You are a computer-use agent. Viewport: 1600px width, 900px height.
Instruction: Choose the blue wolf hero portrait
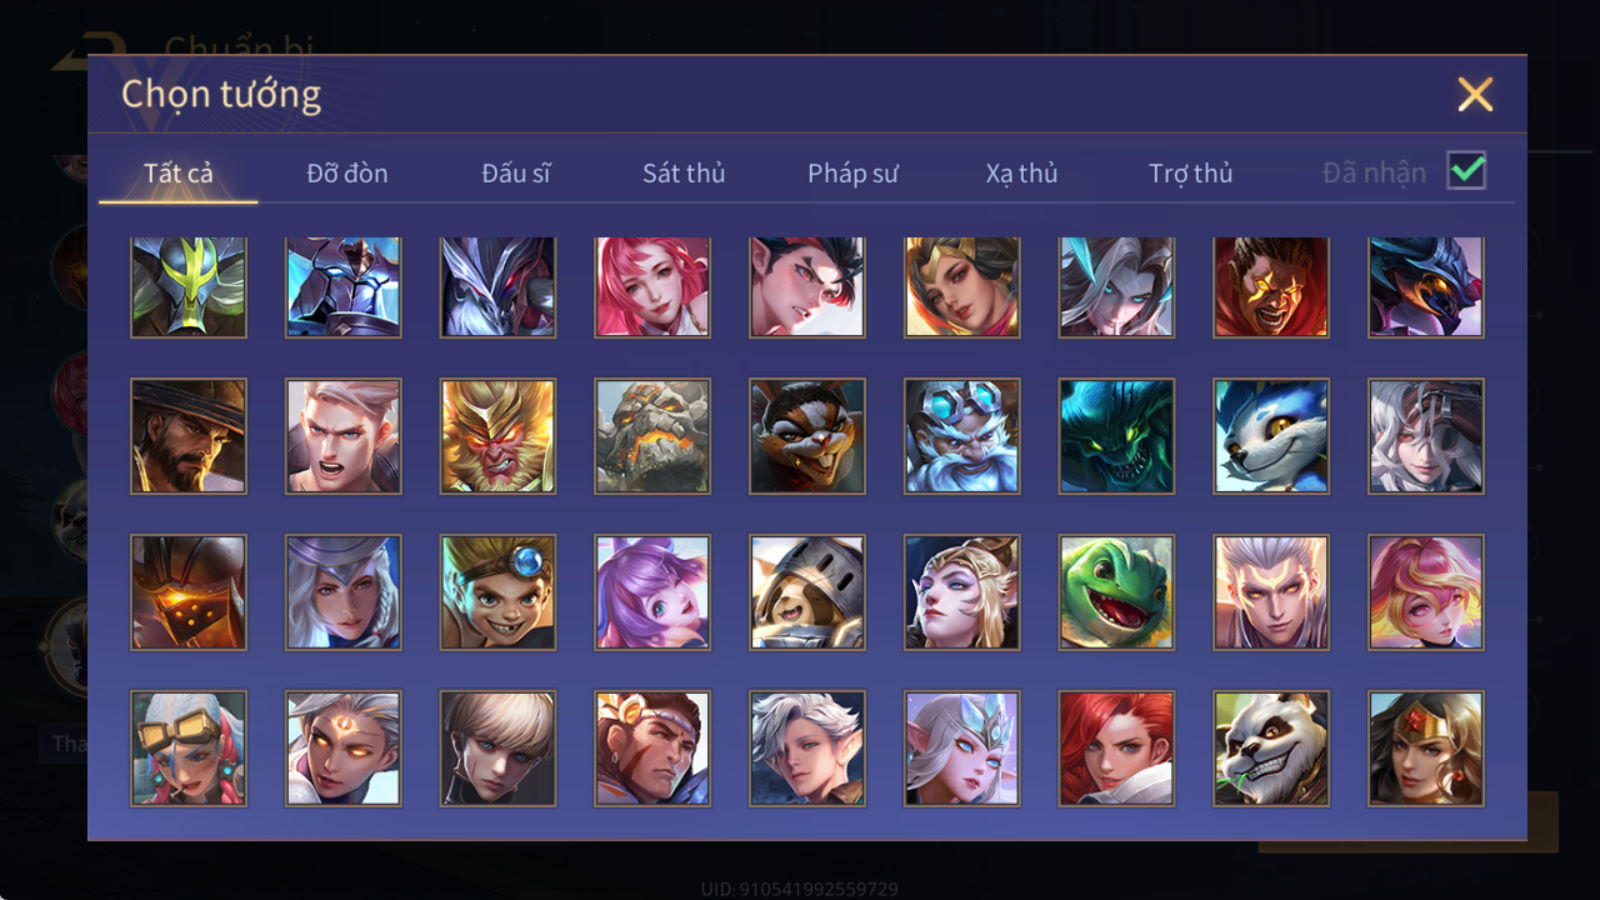point(1271,436)
